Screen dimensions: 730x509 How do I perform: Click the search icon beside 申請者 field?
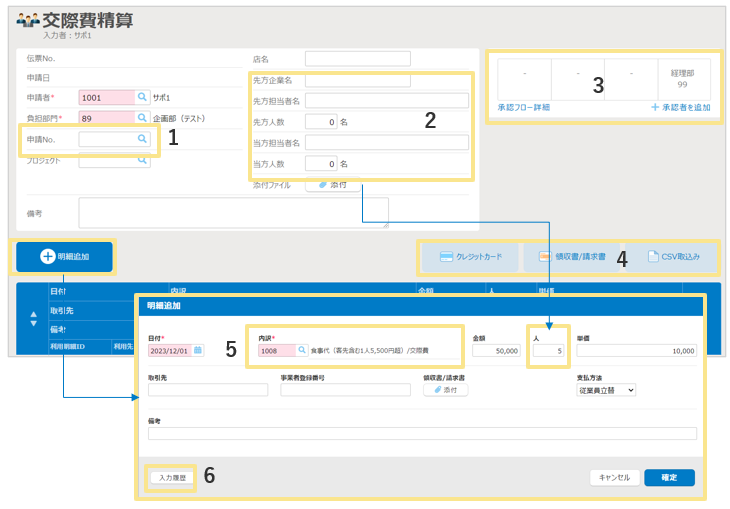[142, 98]
